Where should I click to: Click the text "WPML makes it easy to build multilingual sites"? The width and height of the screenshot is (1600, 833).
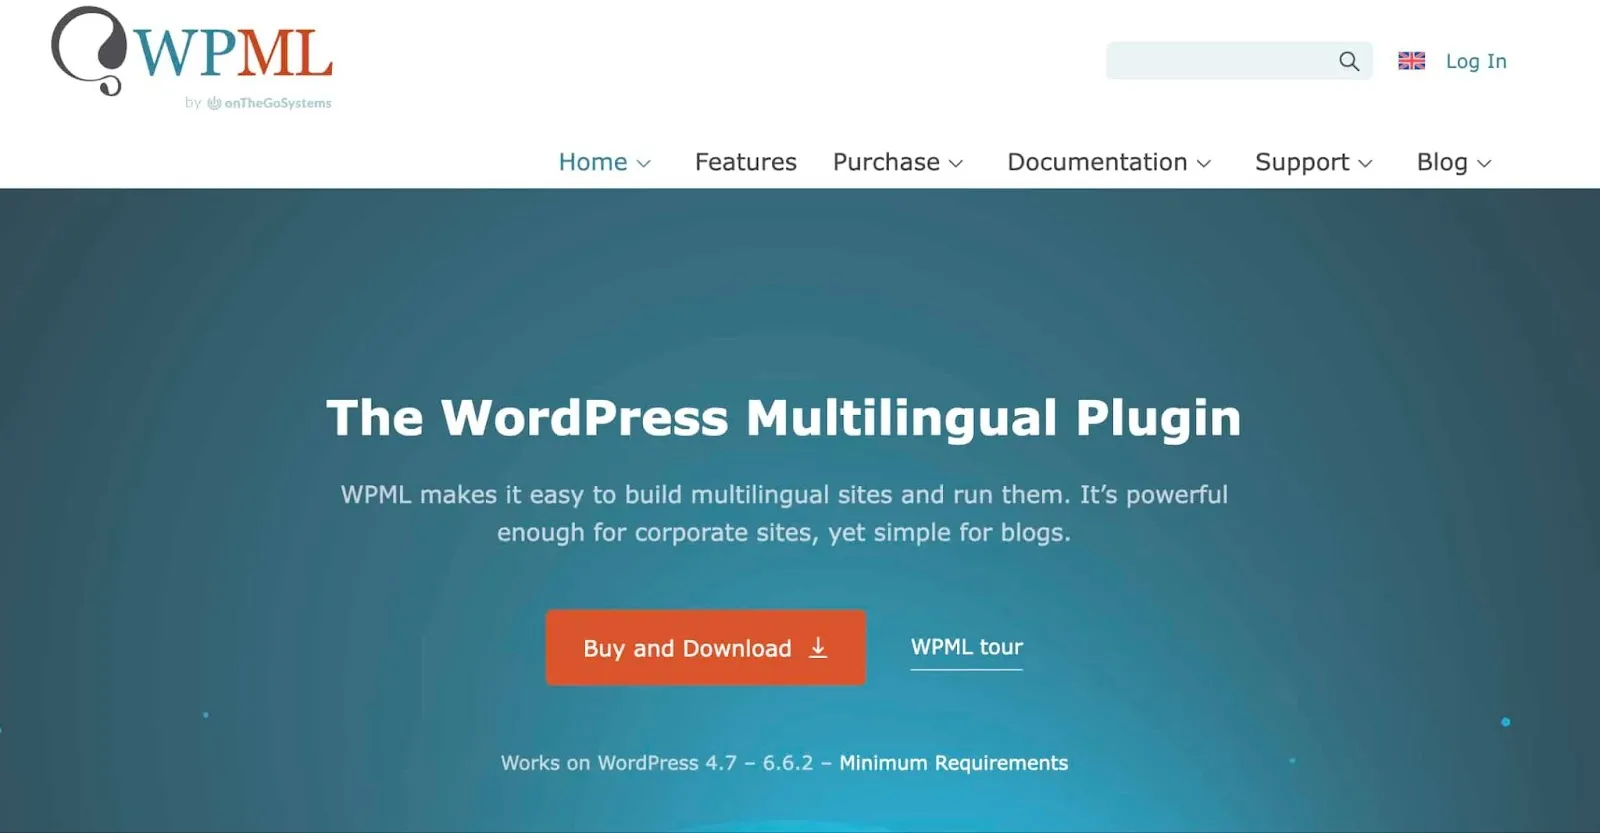click(617, 495)
